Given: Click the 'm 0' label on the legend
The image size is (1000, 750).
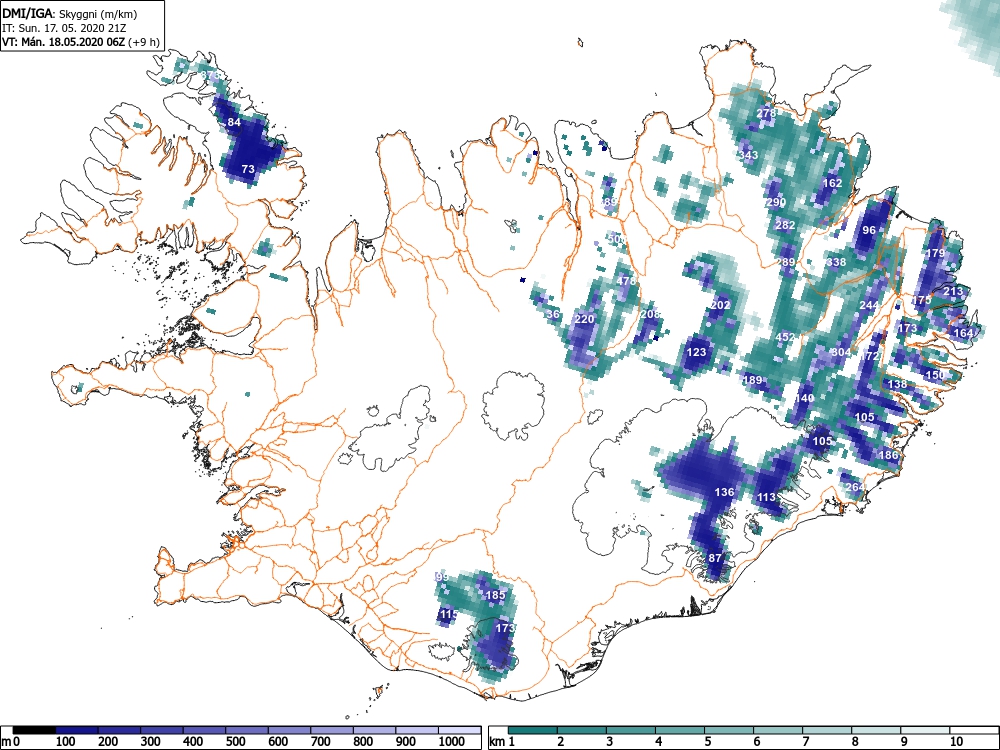Looking at the screenshot, I should click(10, 742).
